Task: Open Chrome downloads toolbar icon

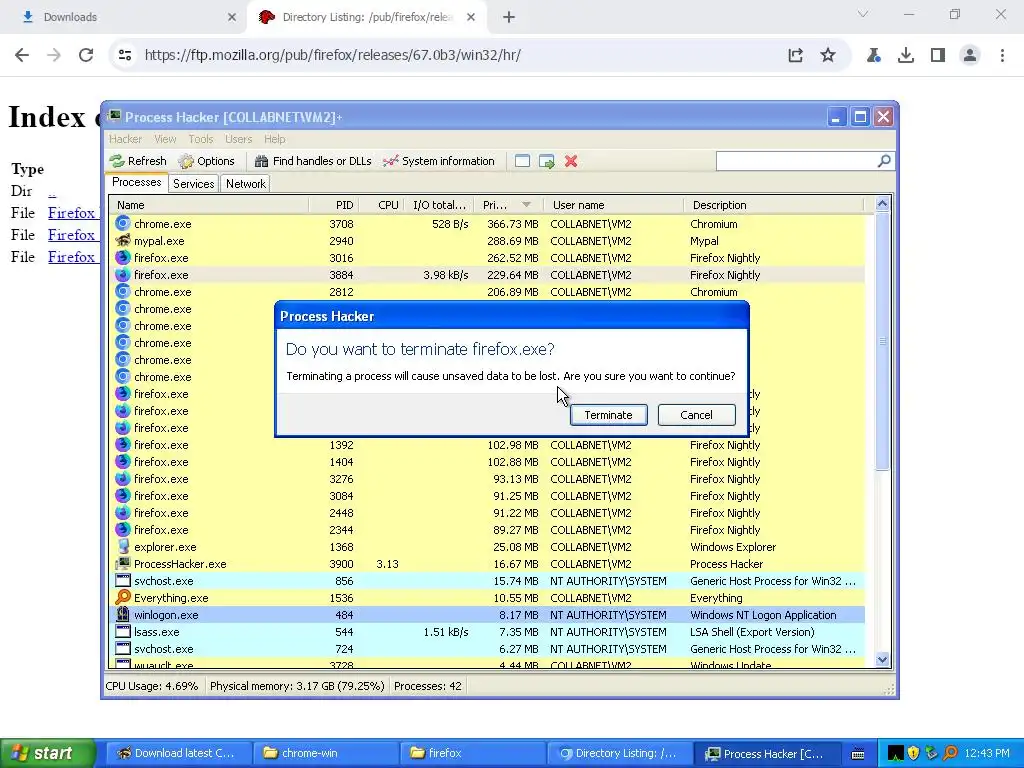Action: [x=906, y=56]
